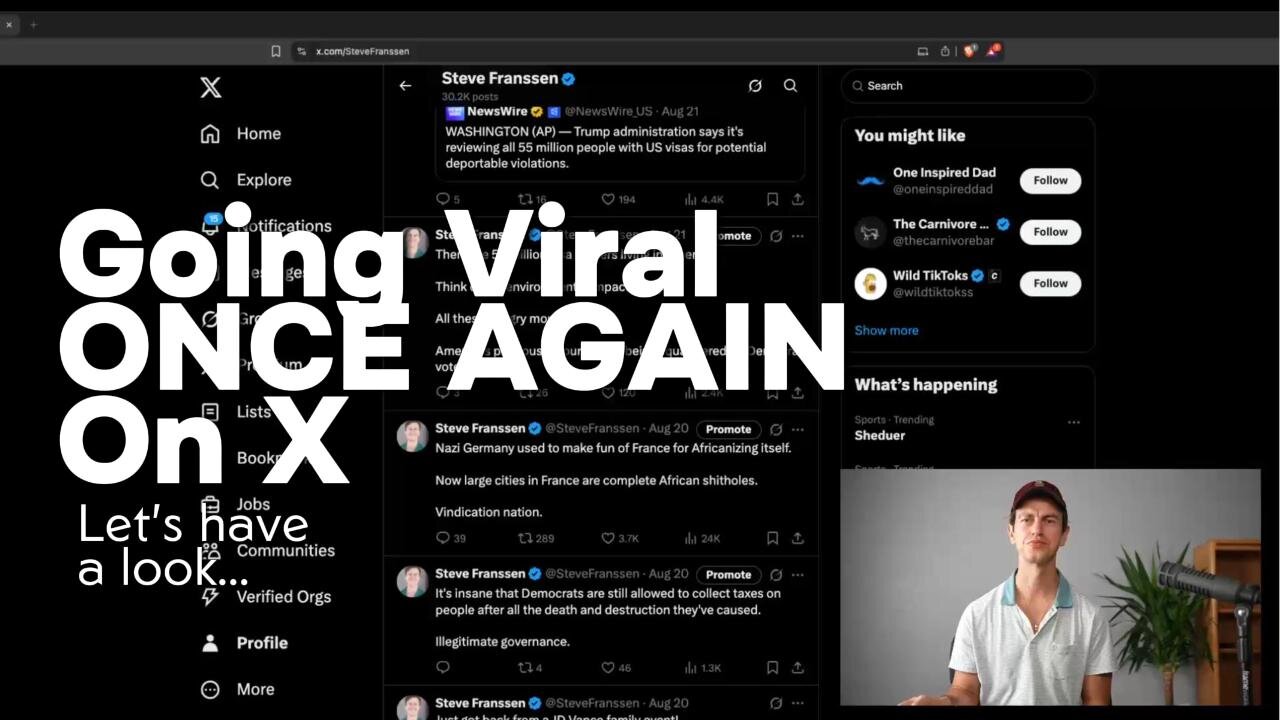Repost the post with 289 reposts

[535, 538]
